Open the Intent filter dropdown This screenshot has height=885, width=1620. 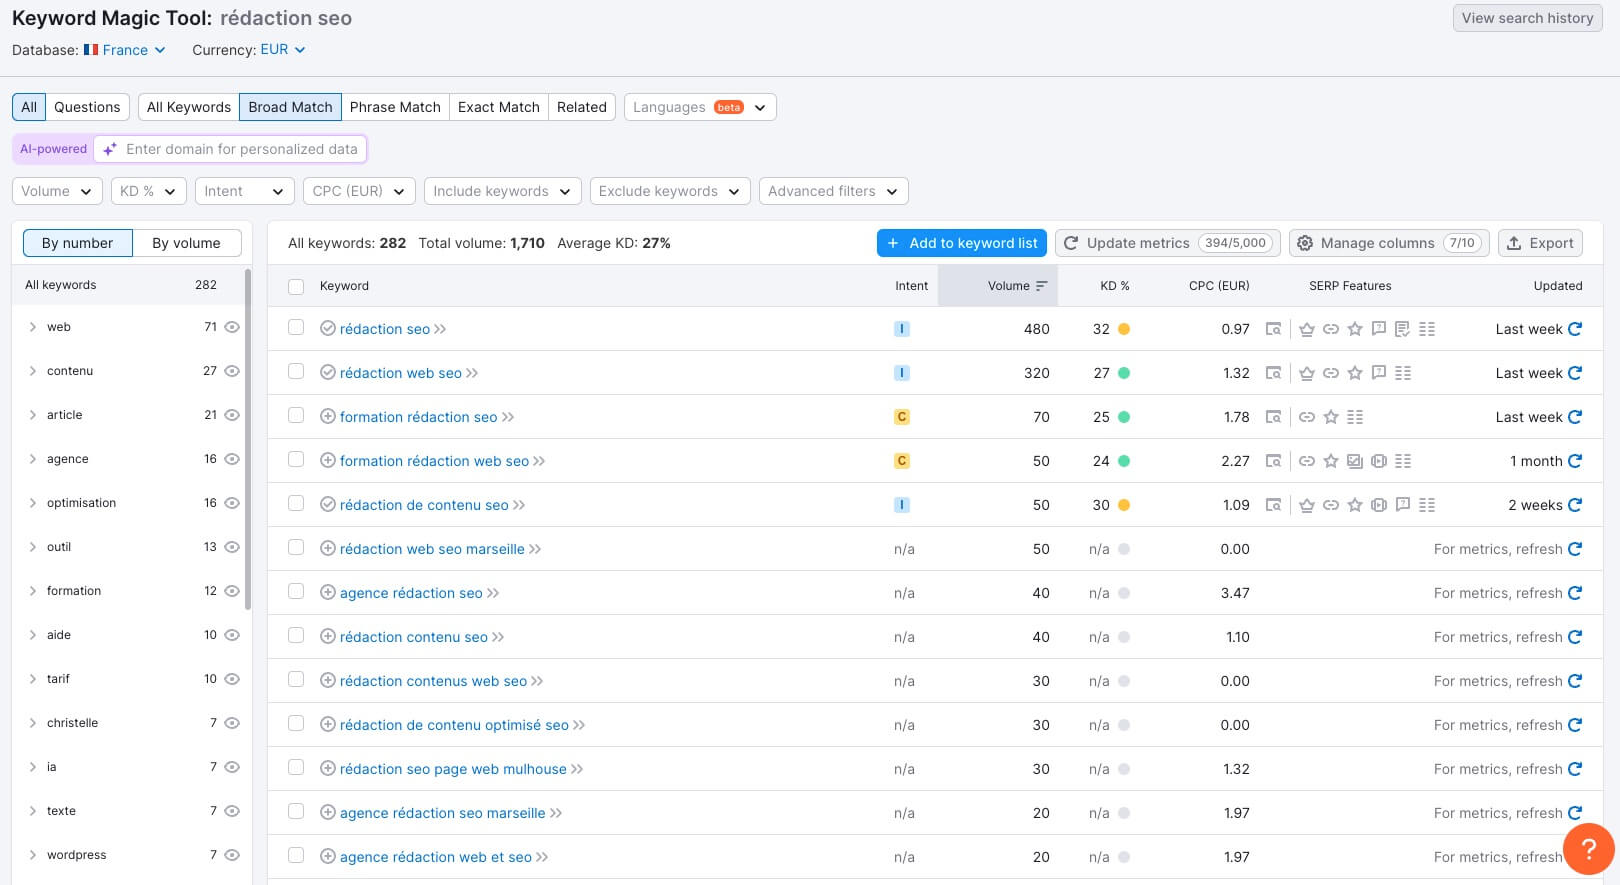point(244,191)
